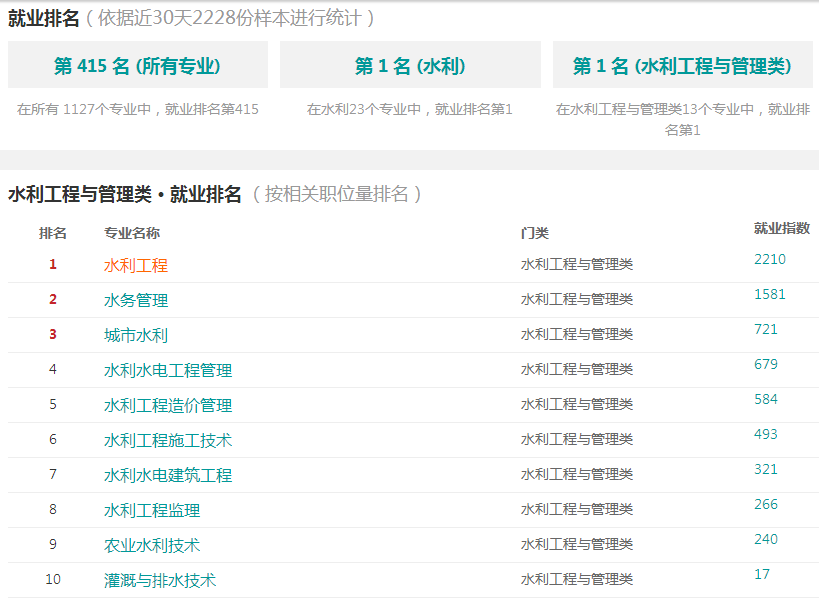Click the 门类 cell in 灌溉与排水技术 row
Image resolution: width=819 pixels, height=601 pixels.
[x=577, y=579]
